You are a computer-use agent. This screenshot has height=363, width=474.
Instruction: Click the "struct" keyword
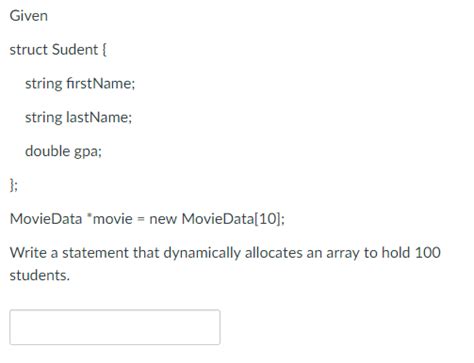29,49
